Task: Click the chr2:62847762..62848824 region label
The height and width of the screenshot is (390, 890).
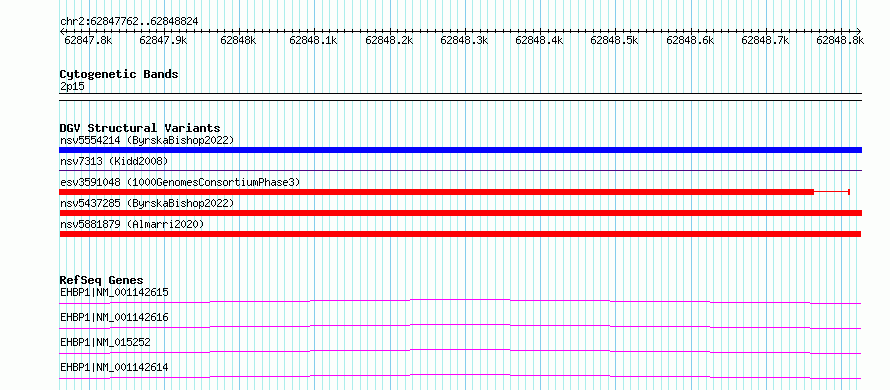Action: (129, 21)
